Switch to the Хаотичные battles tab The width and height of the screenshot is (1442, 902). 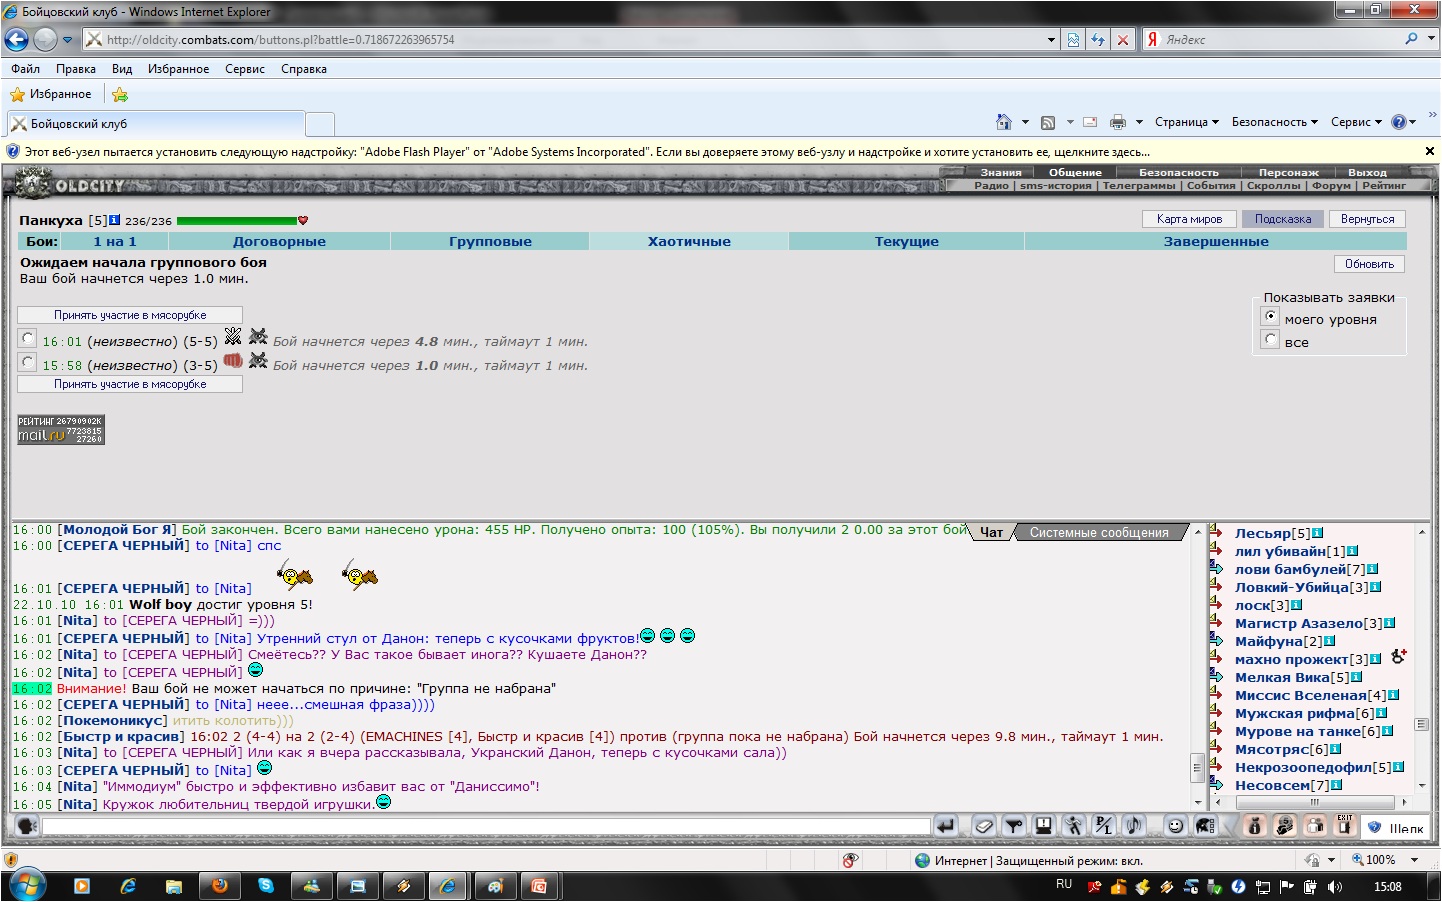(x=689, y=241)
